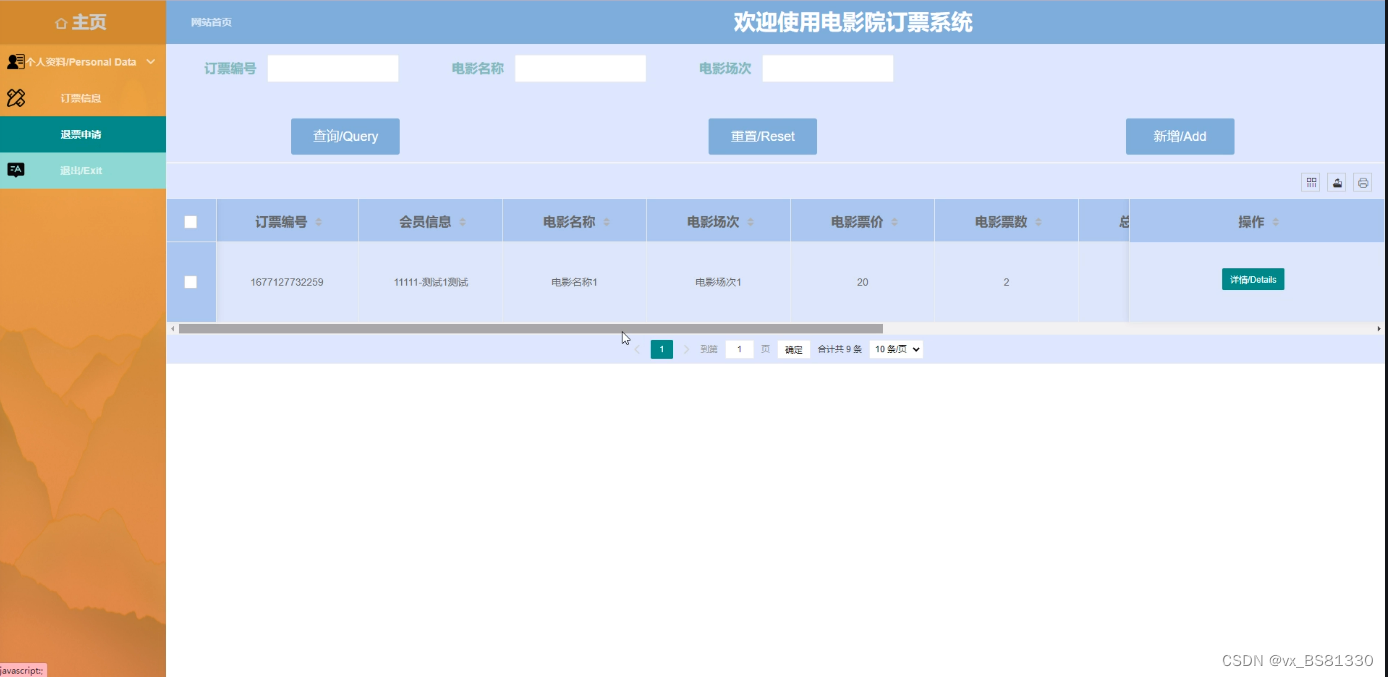Open the column filter grid icon
Image resolution: width=1388 pixels, height=677 pixels.
point(1311,182)
